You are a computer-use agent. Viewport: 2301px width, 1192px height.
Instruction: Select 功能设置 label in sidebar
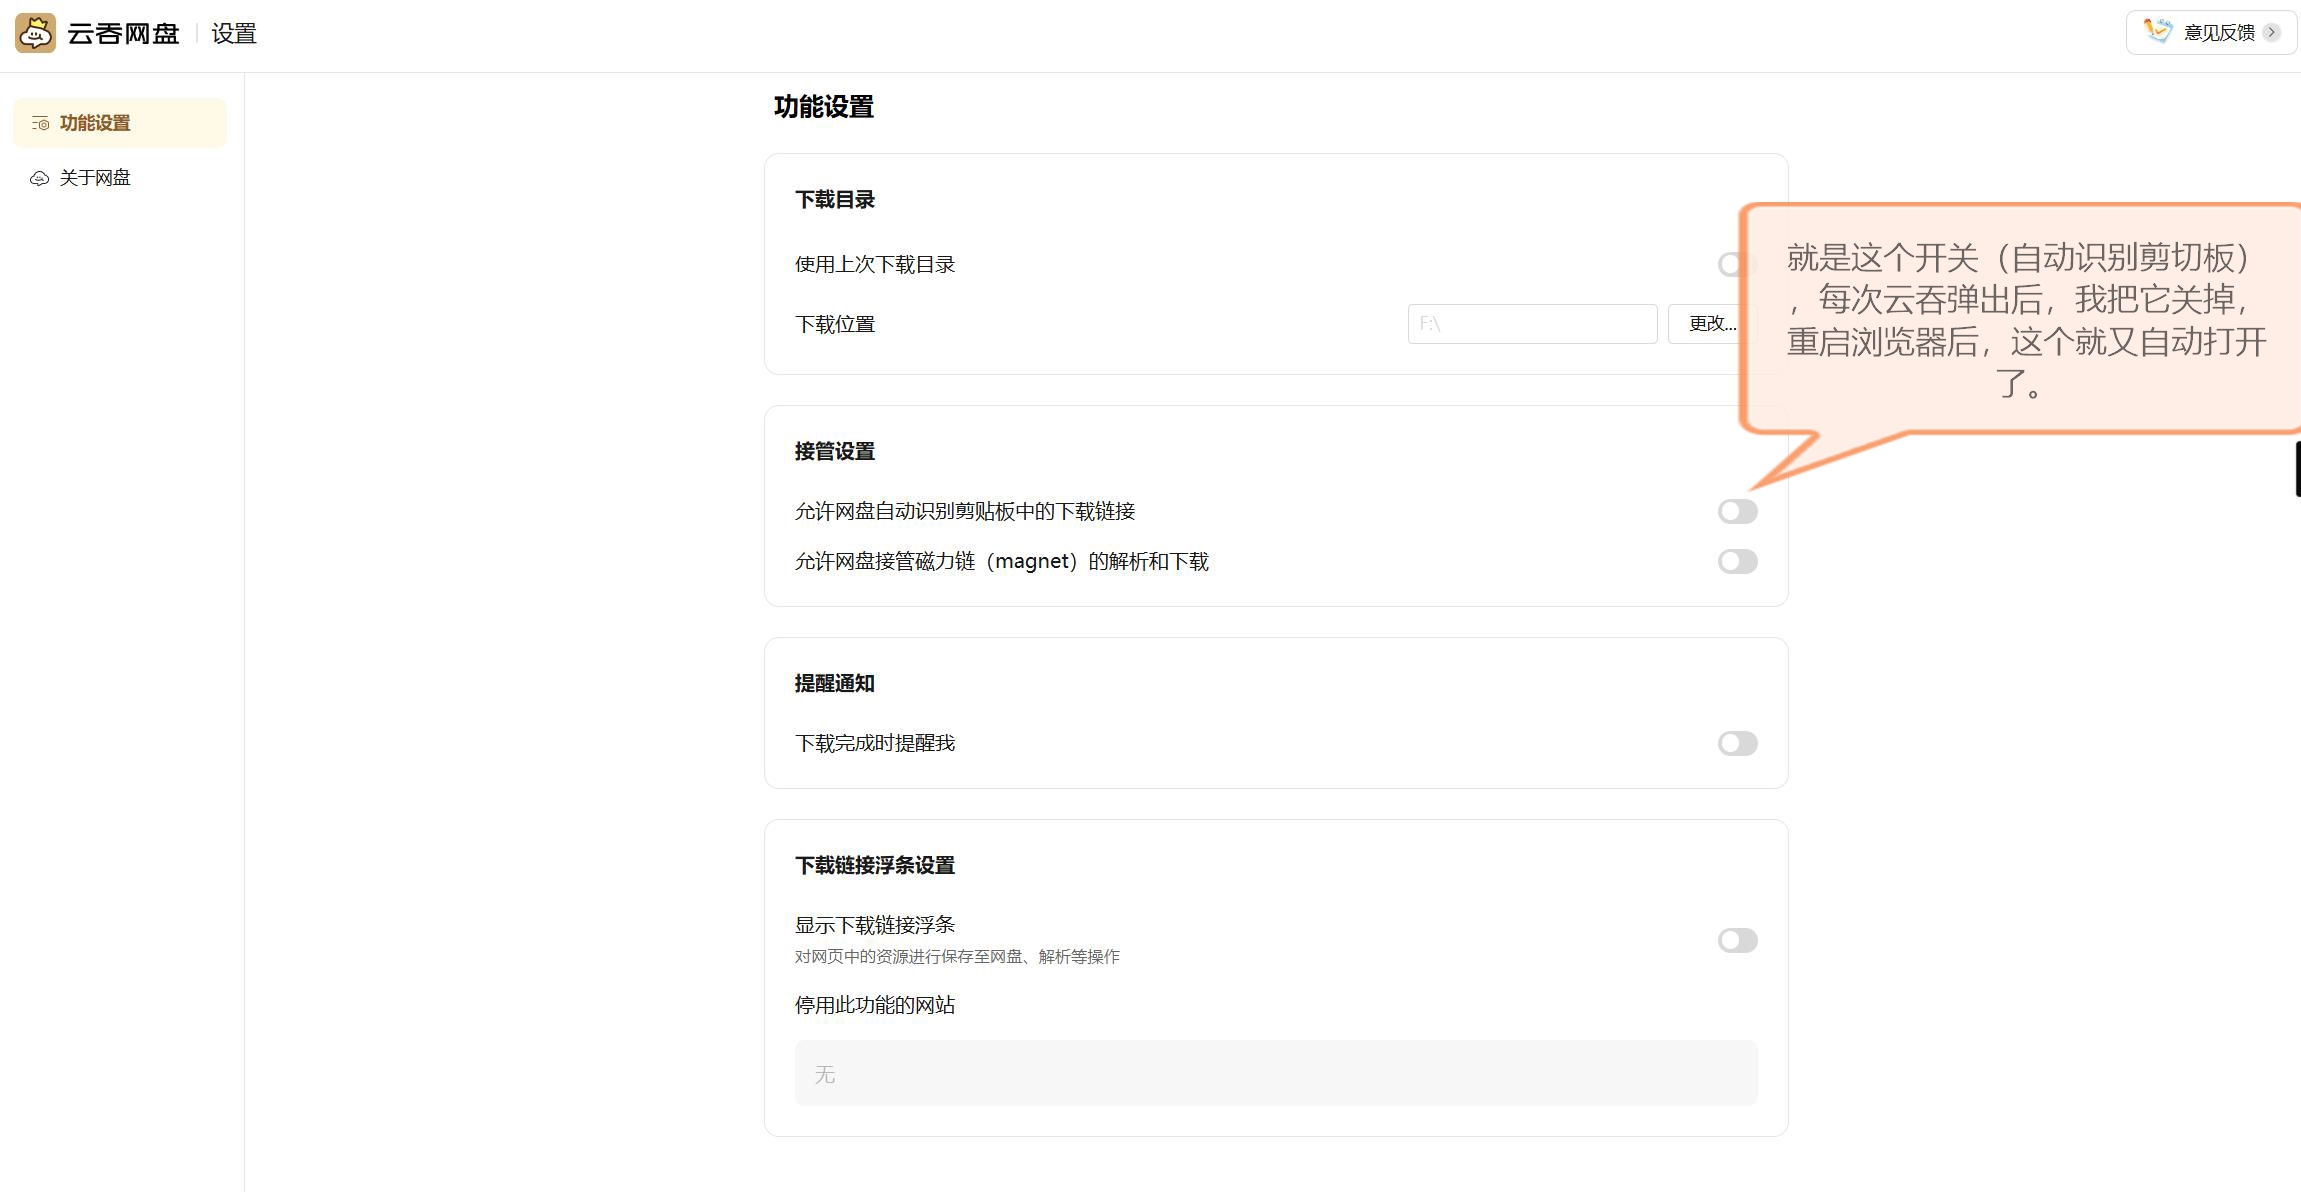95,123
